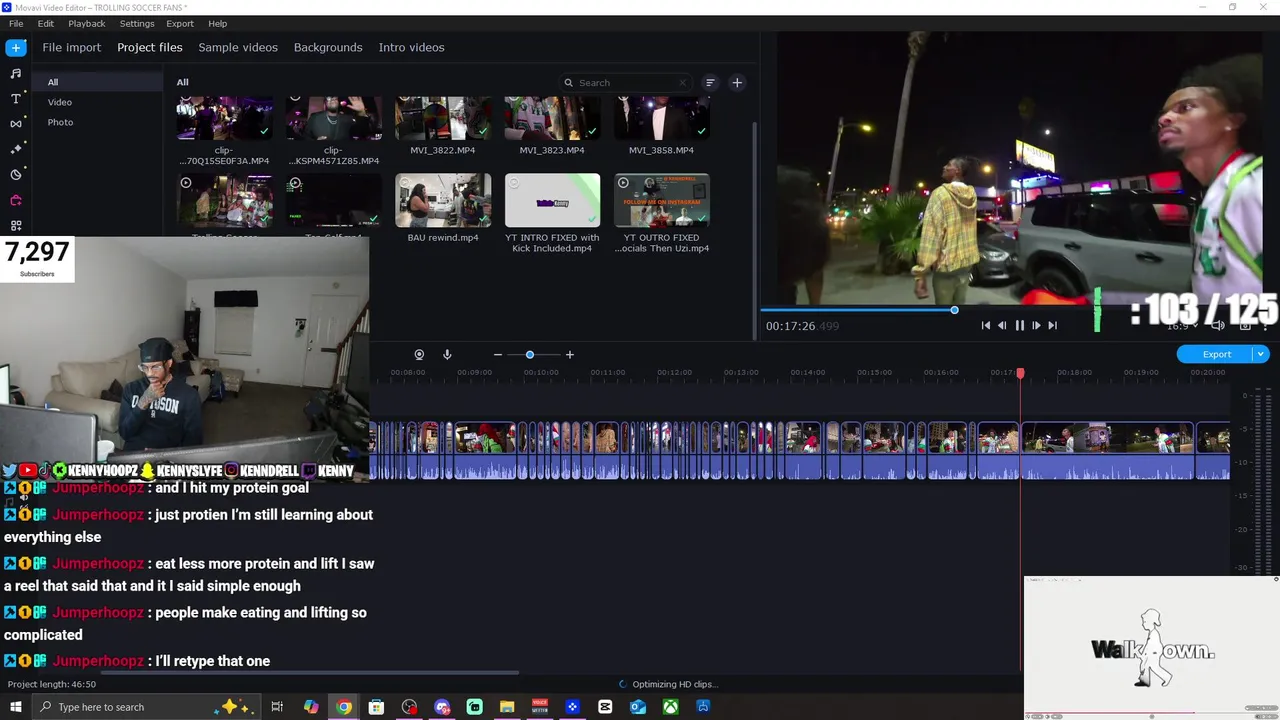The height and width of the screenshot is (720, 1280).
Task: Click the 00:13:00 mark on timeline ruler
Action: (741, 372)
